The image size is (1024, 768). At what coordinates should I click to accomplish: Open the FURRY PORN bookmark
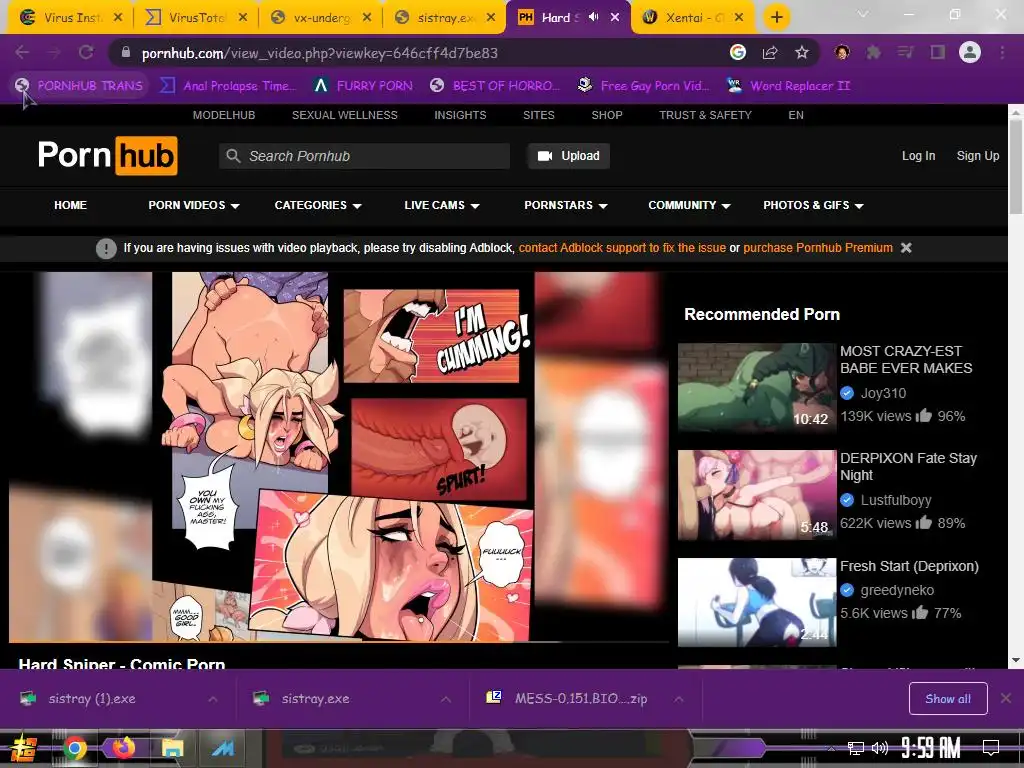pos(363,86)
